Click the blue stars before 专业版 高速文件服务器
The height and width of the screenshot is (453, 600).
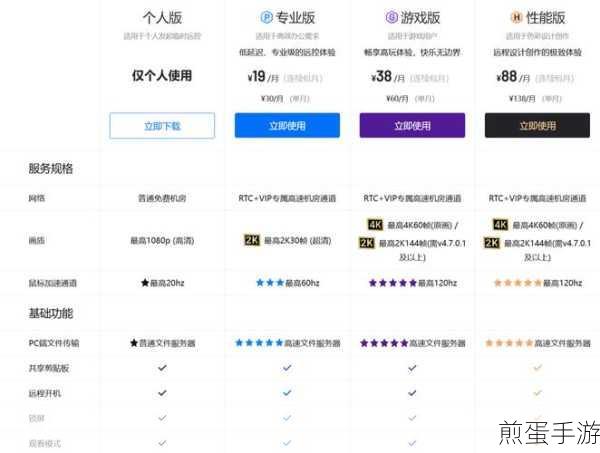(x=259, y=343)
